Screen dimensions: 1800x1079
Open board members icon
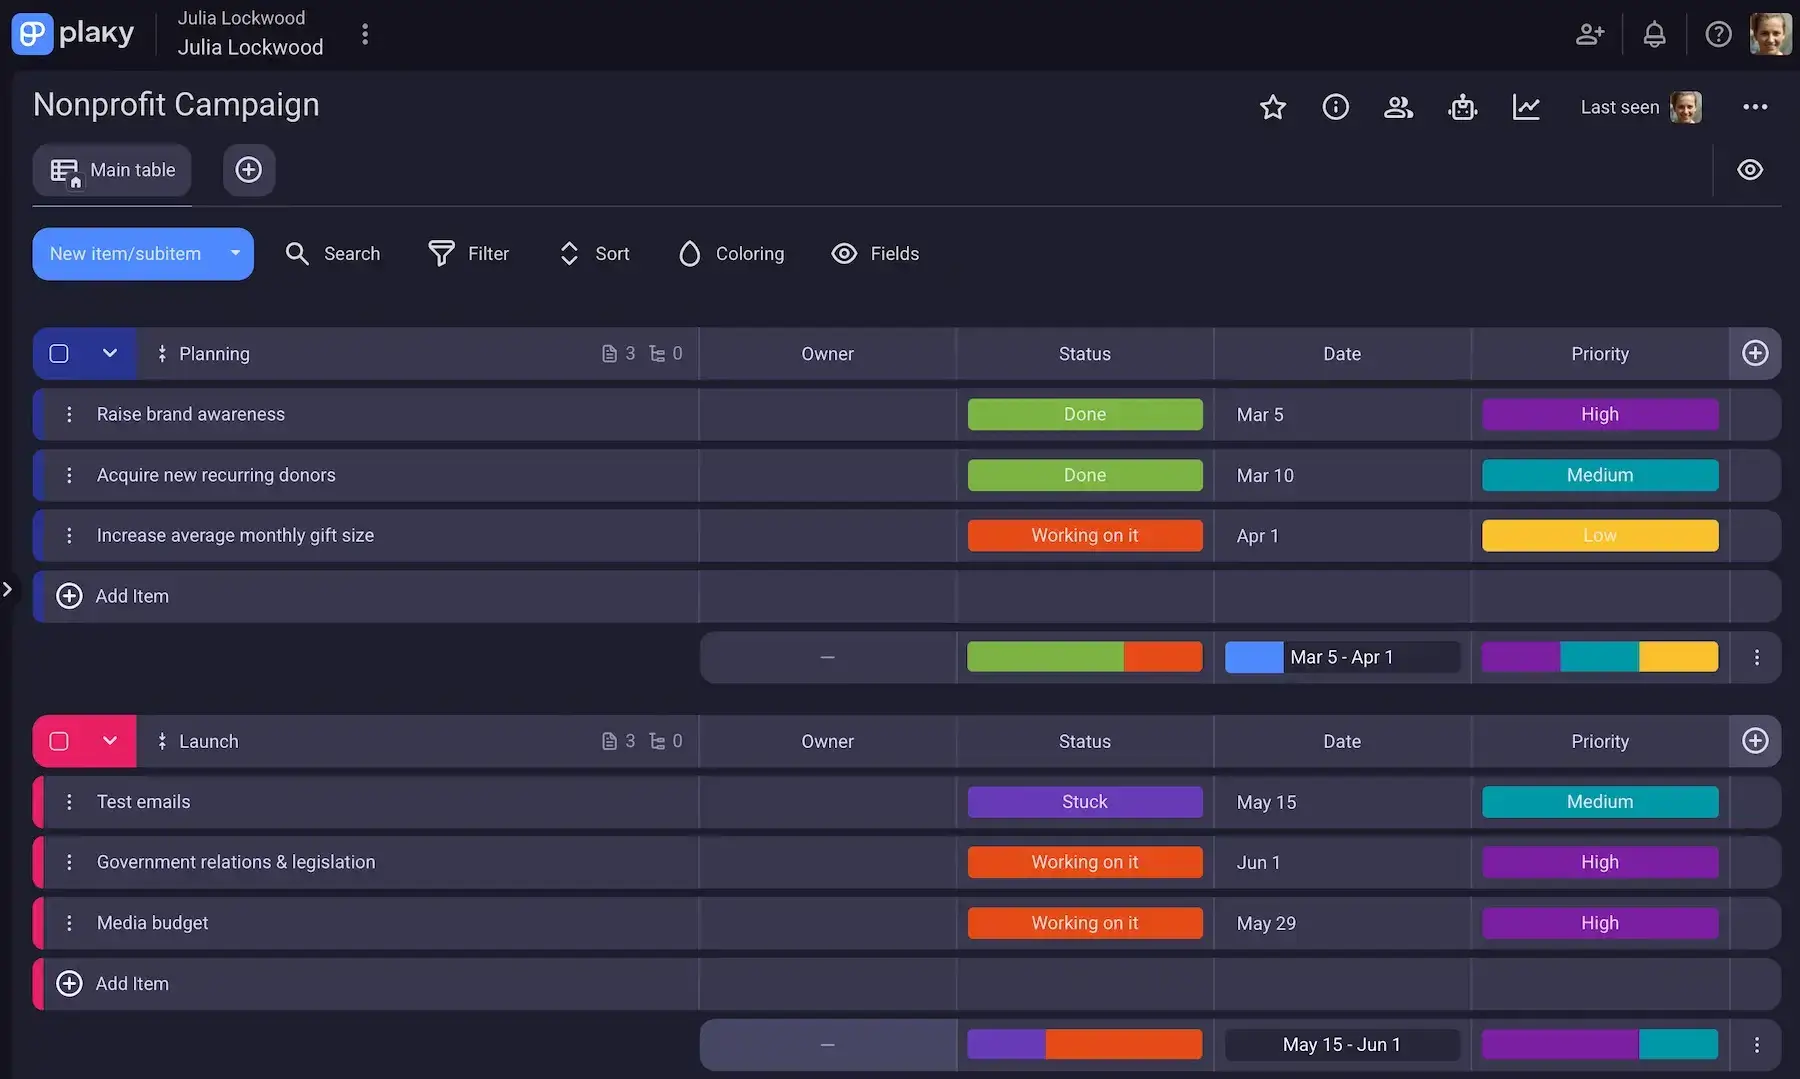[1398, 107]
